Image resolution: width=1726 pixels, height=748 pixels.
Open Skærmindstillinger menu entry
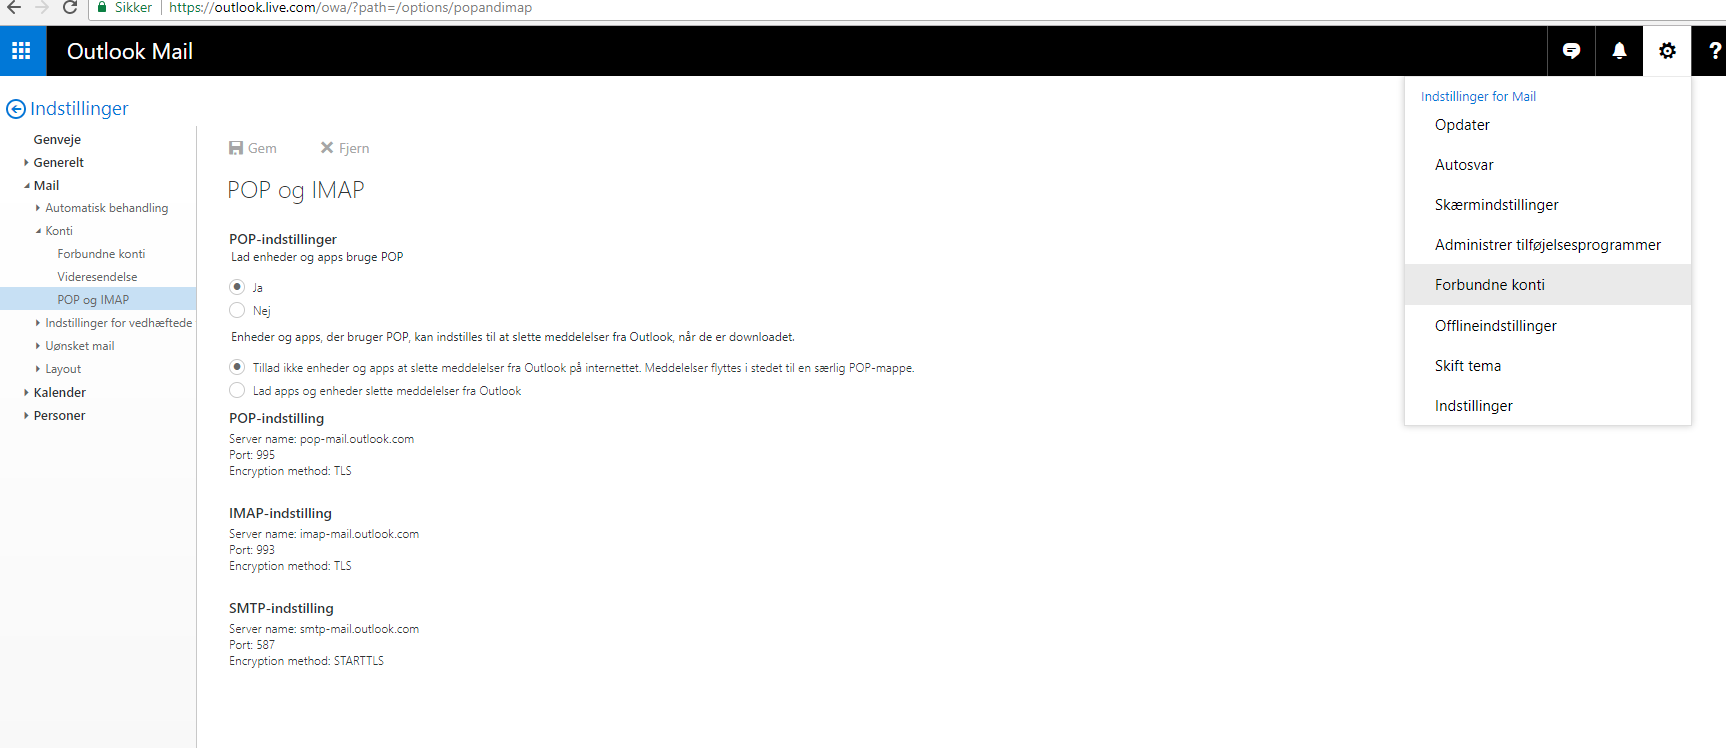click(1548, 205)
